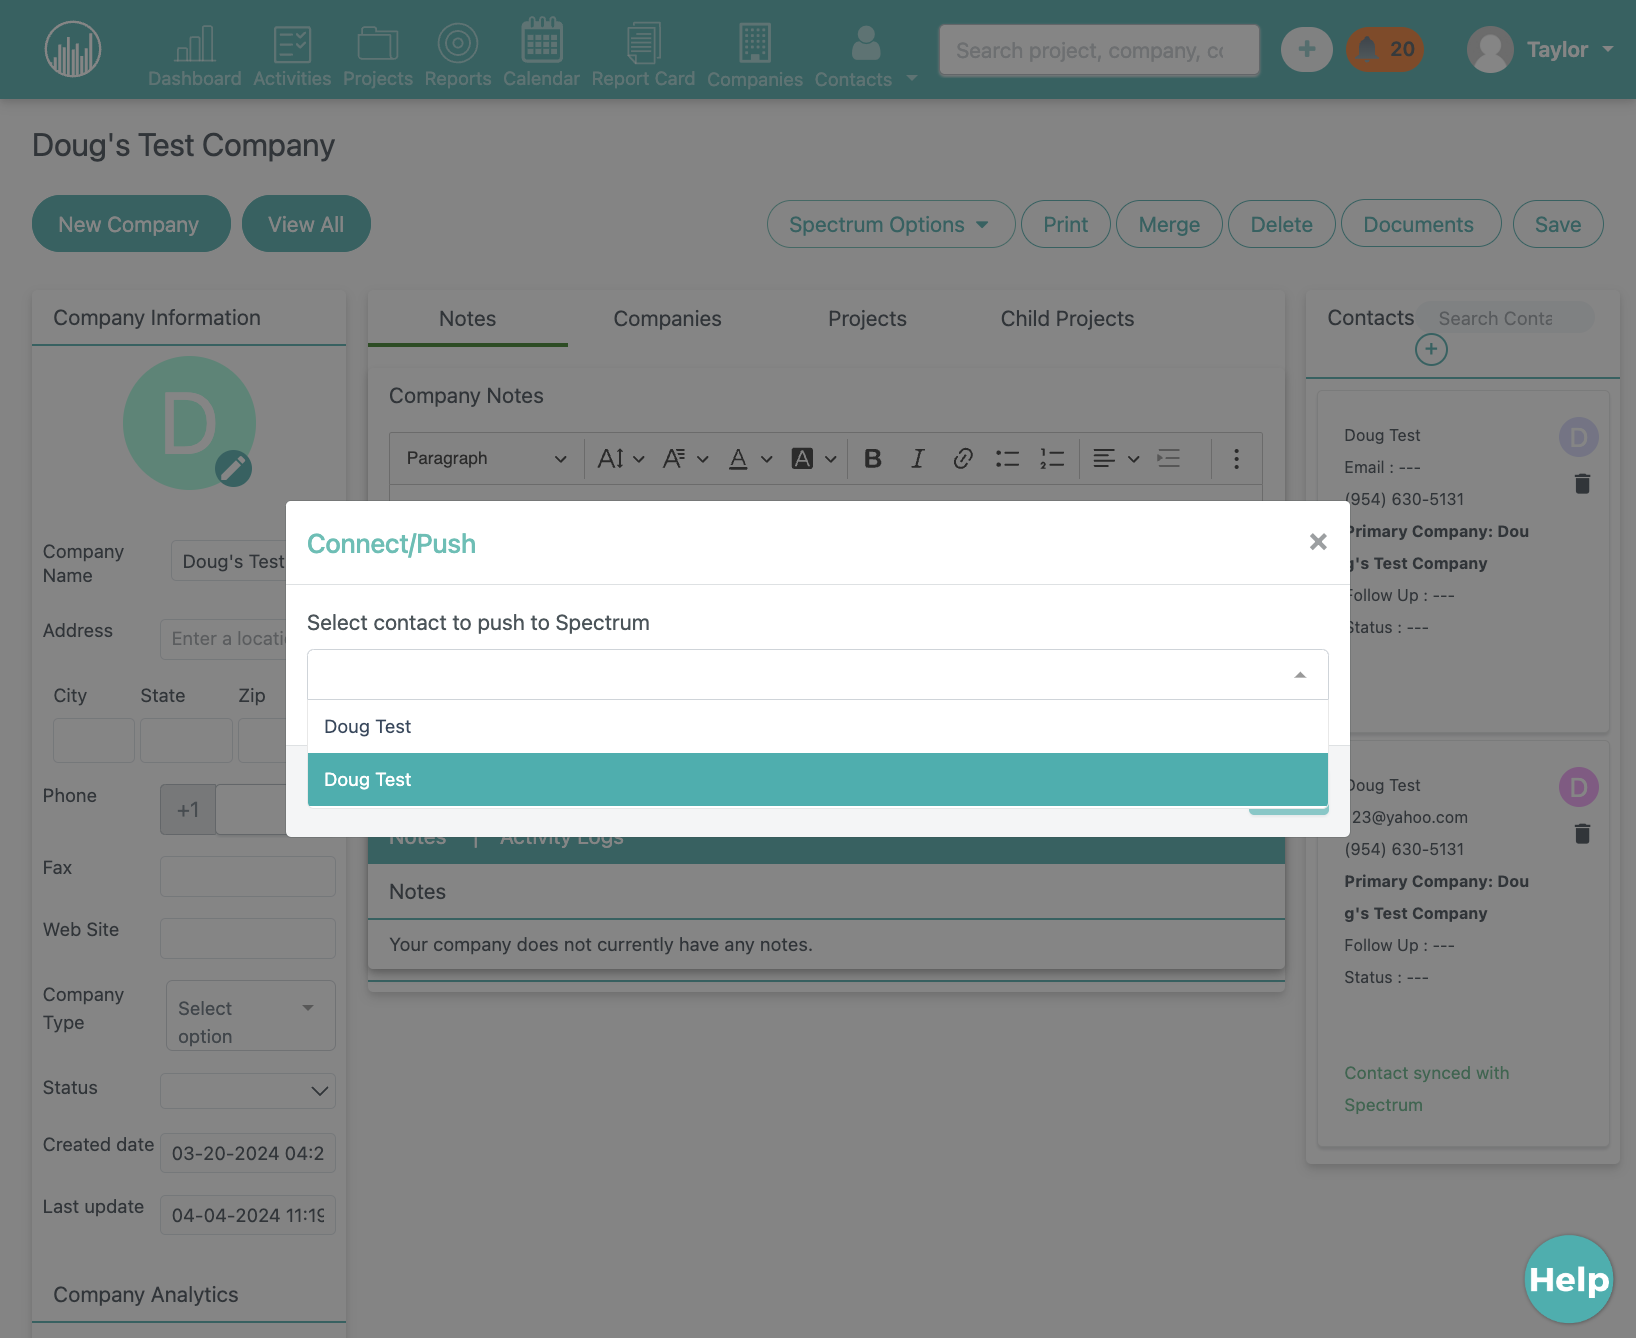
Task: Open the Status dropdown
Action: (248, 1090)
